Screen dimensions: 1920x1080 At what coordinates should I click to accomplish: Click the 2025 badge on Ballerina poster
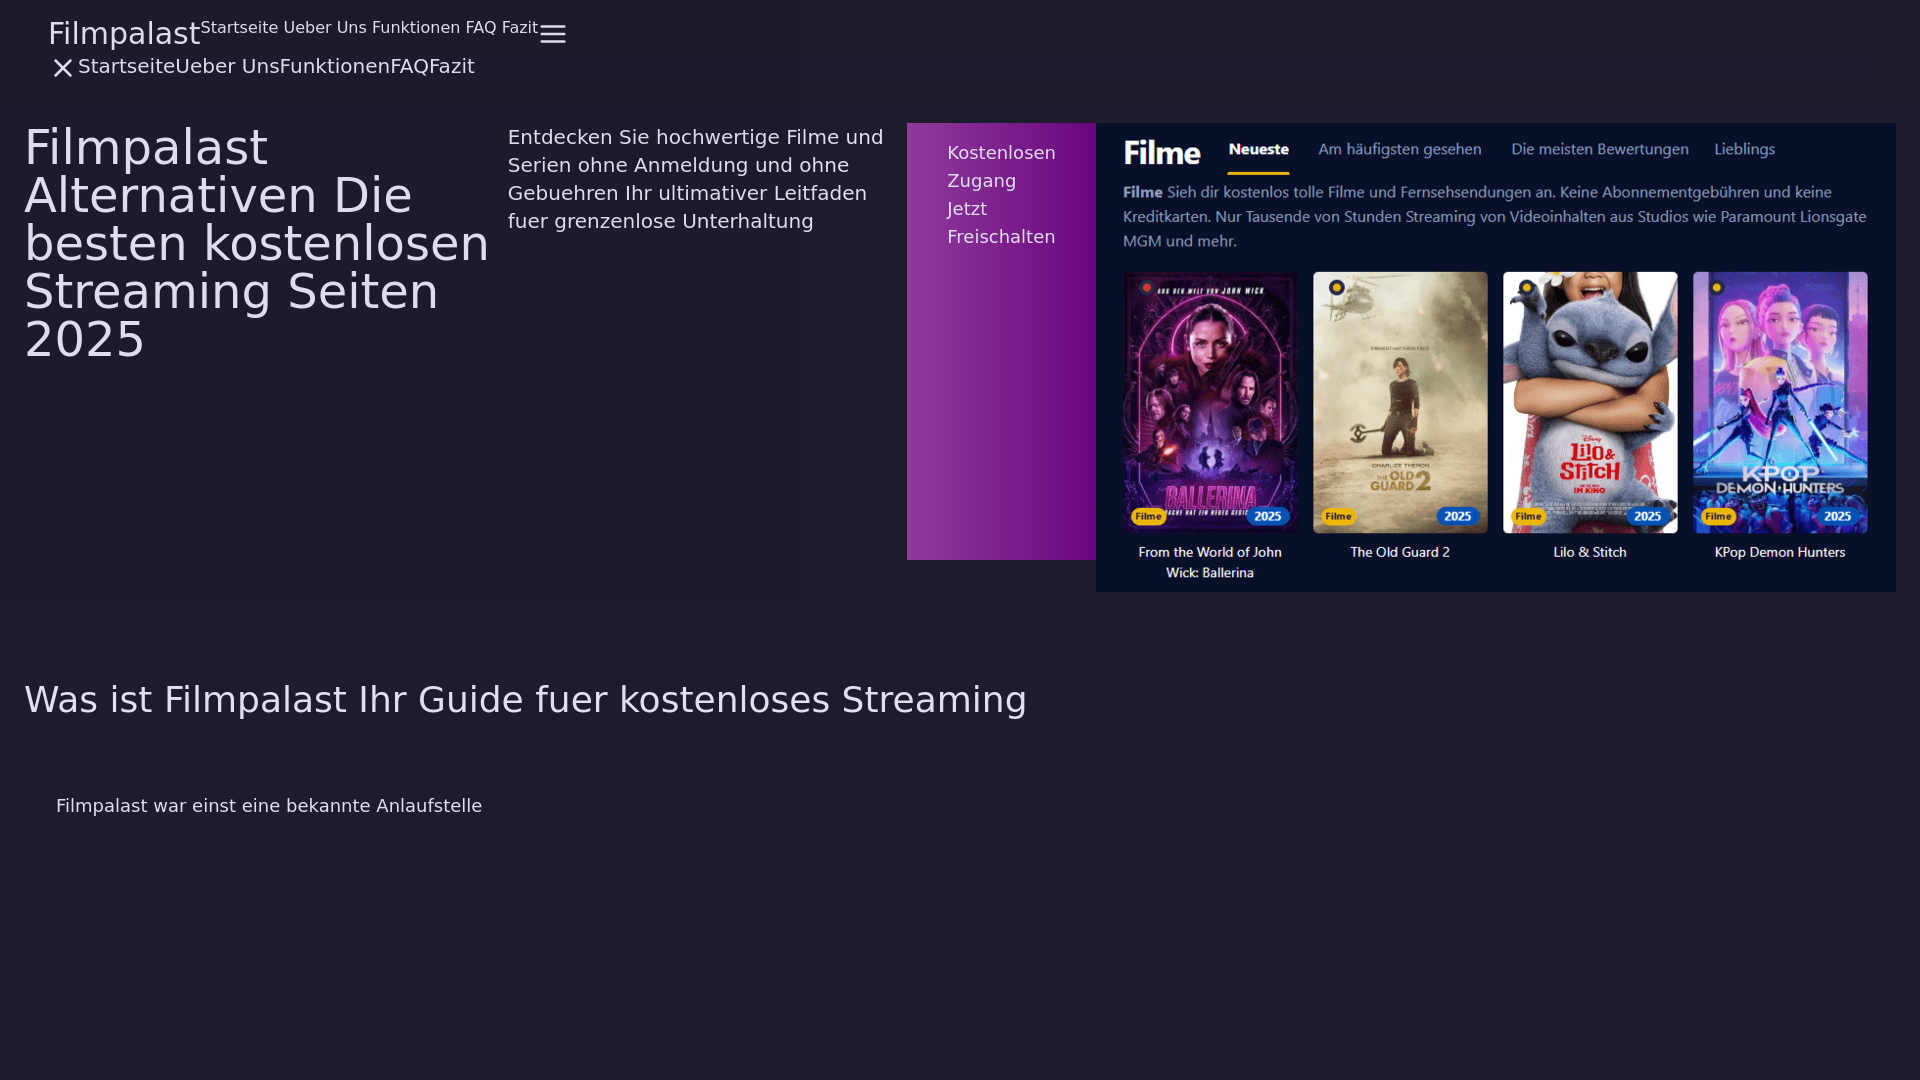click(1267, 516)
